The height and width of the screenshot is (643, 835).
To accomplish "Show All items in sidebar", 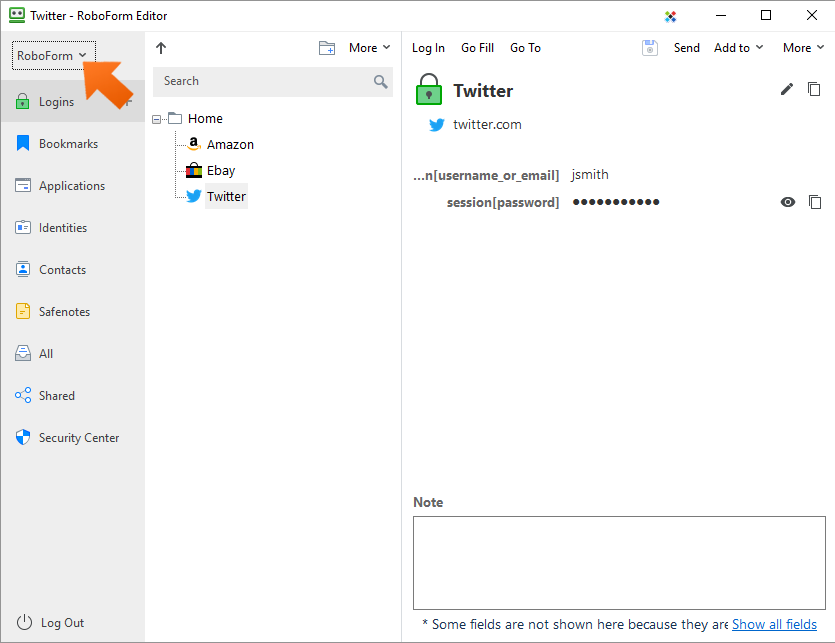I will point(72,353).
